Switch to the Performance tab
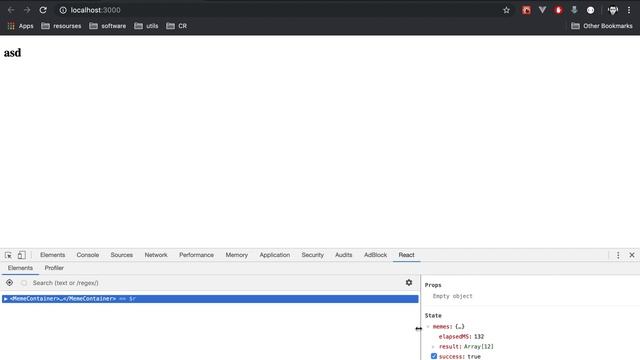Image resolution: width=640 pixels, height=360 pixels. (196, 255)
